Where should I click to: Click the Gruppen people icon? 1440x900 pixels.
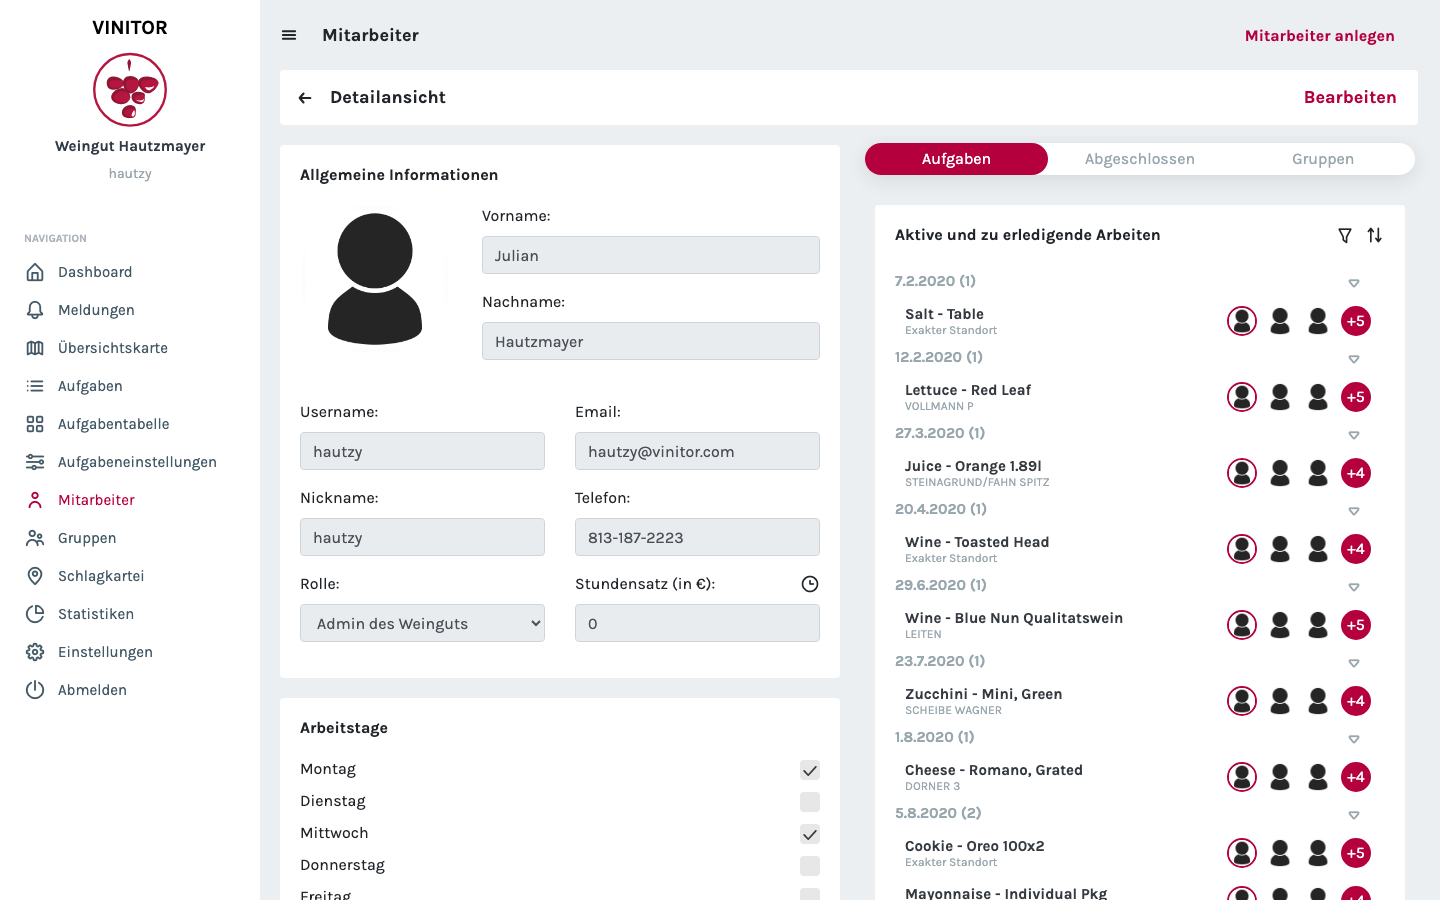tap(35, 538)
